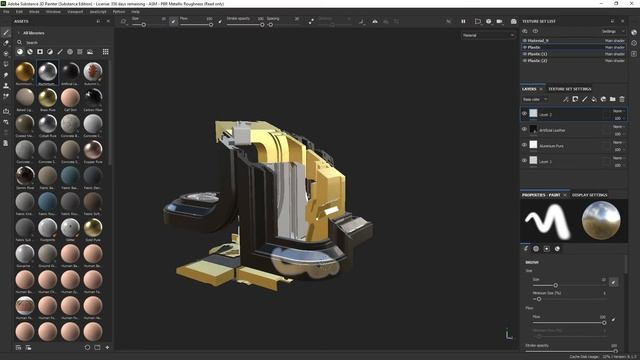This screenshot has height=360, width=640.
Task: Open the camera video icon in top toolbar
Action: 499,21
